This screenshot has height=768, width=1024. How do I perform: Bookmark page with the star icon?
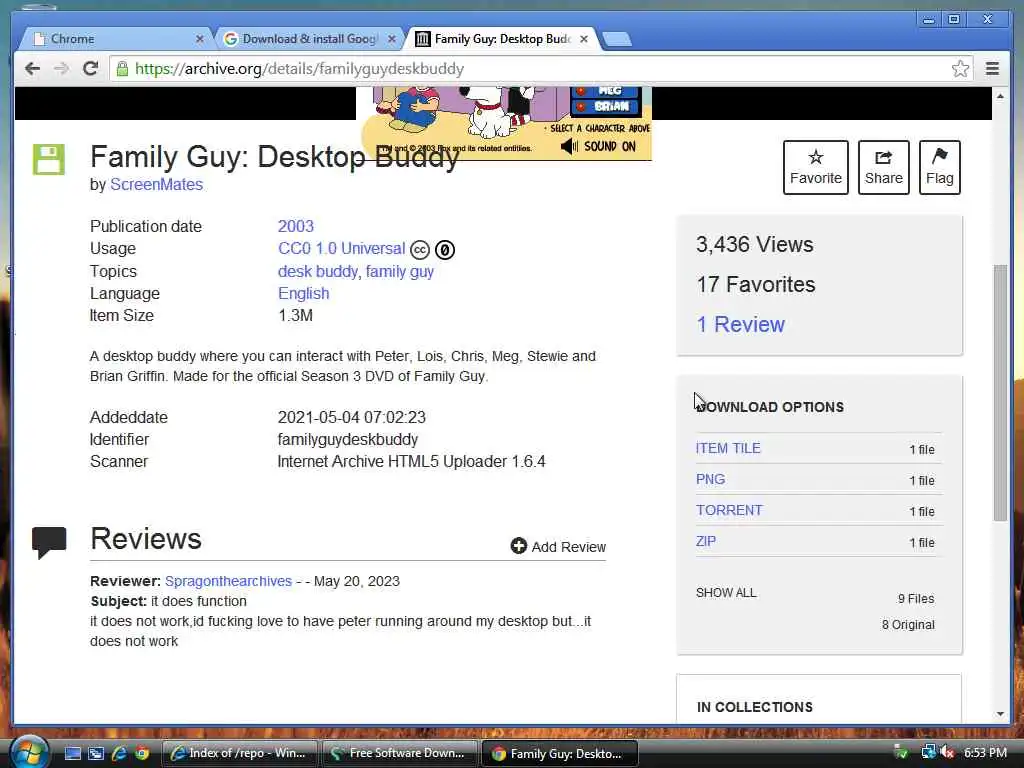[960, 69]
